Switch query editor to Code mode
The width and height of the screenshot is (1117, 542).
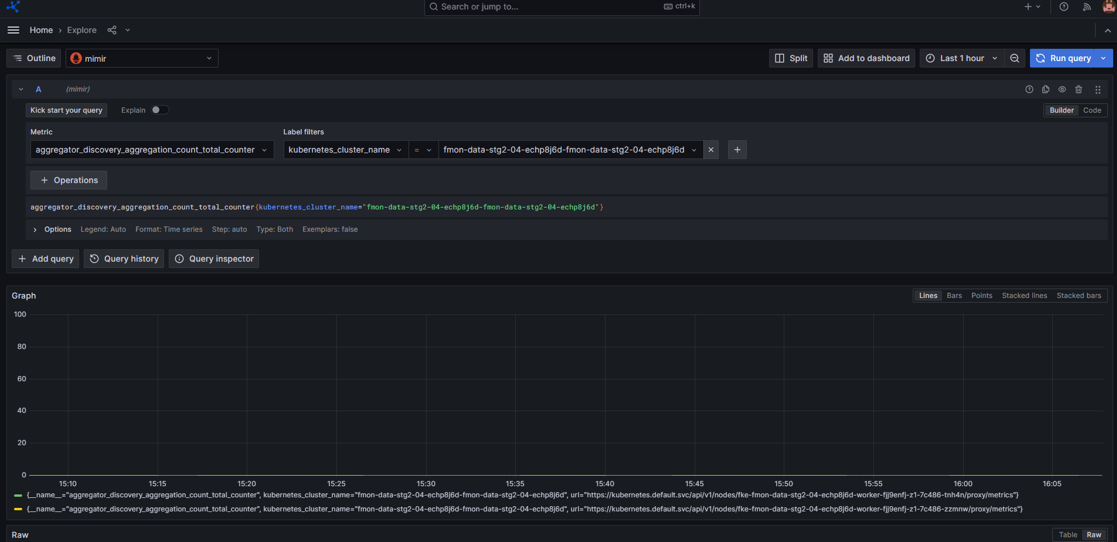tap(1092, 110)
